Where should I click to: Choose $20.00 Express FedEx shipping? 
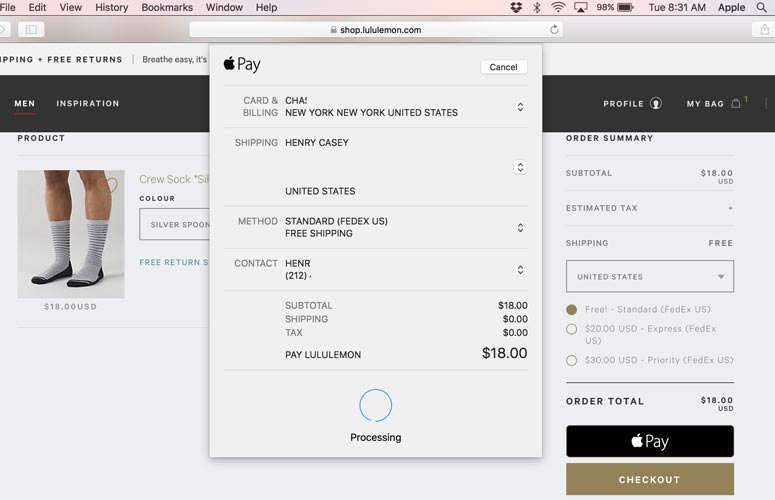(572, 329)
